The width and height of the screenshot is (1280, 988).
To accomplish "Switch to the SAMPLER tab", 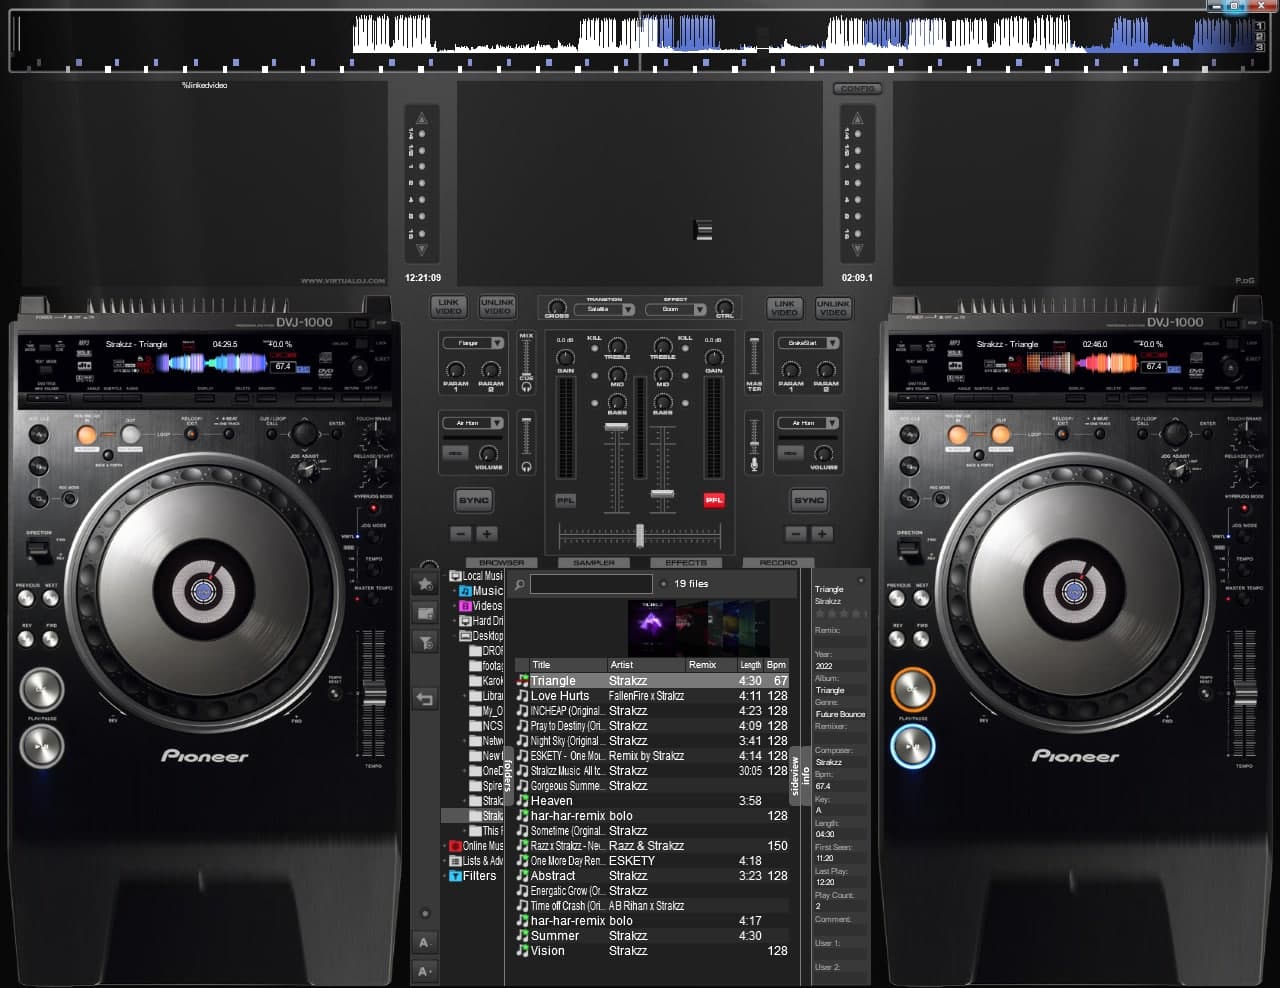I will [594, 562].
